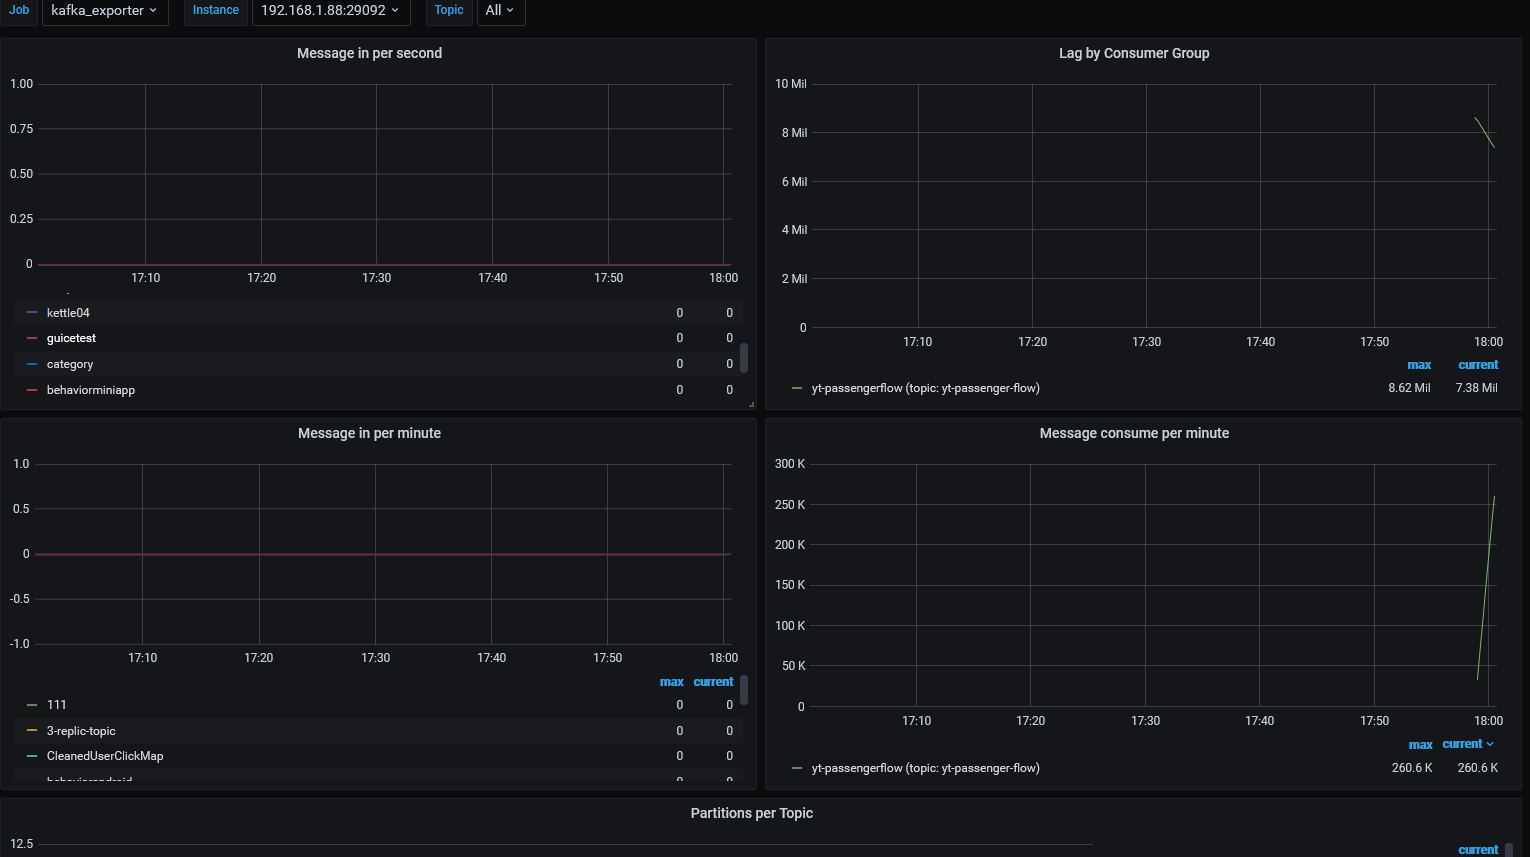Toggle yt-passengerflow series in Lag by Consumer Group legend
The image size is (1530, 857).
[926, 388]
